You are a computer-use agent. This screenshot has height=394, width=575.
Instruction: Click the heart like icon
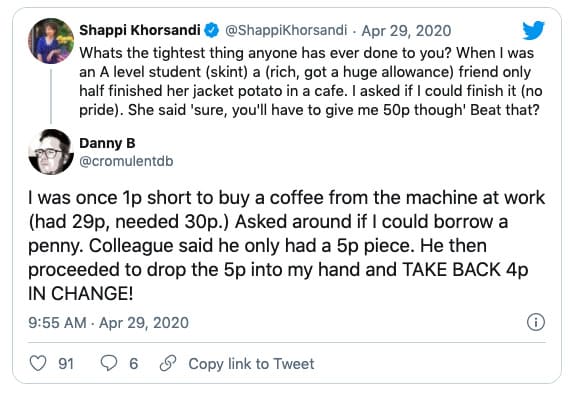pyautogui.click(x=38, y=363)
